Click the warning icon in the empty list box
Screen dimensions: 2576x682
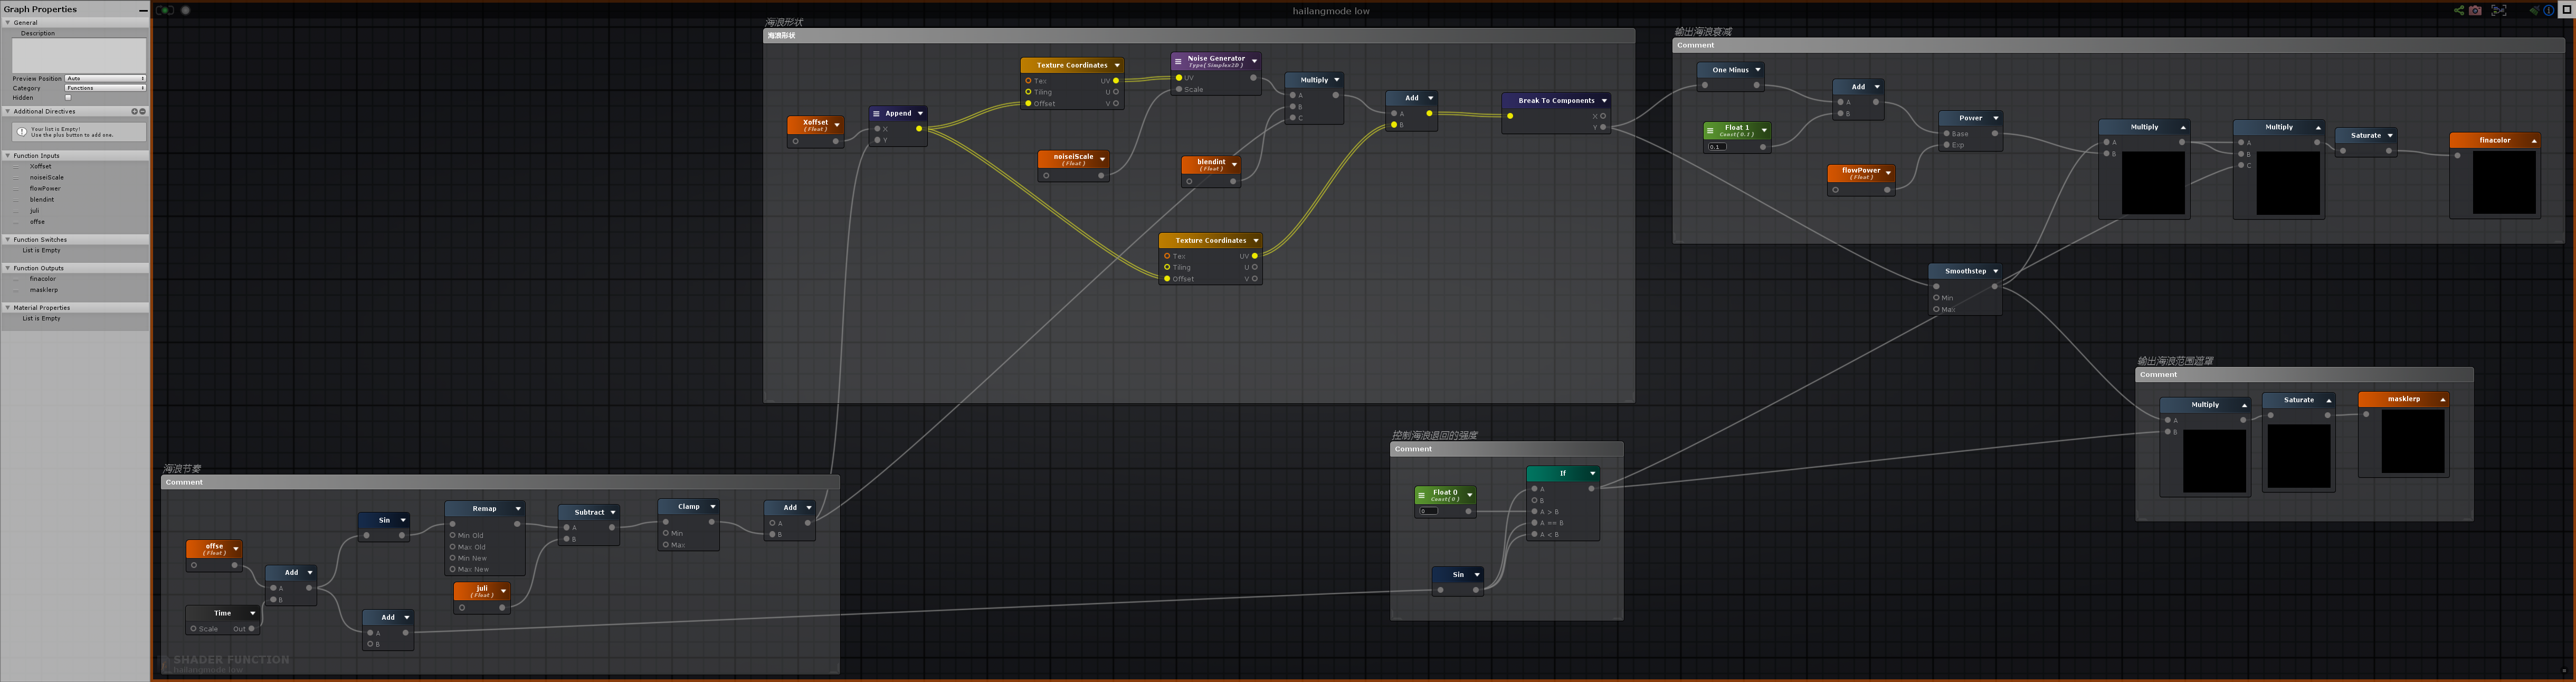click(22, 131)
